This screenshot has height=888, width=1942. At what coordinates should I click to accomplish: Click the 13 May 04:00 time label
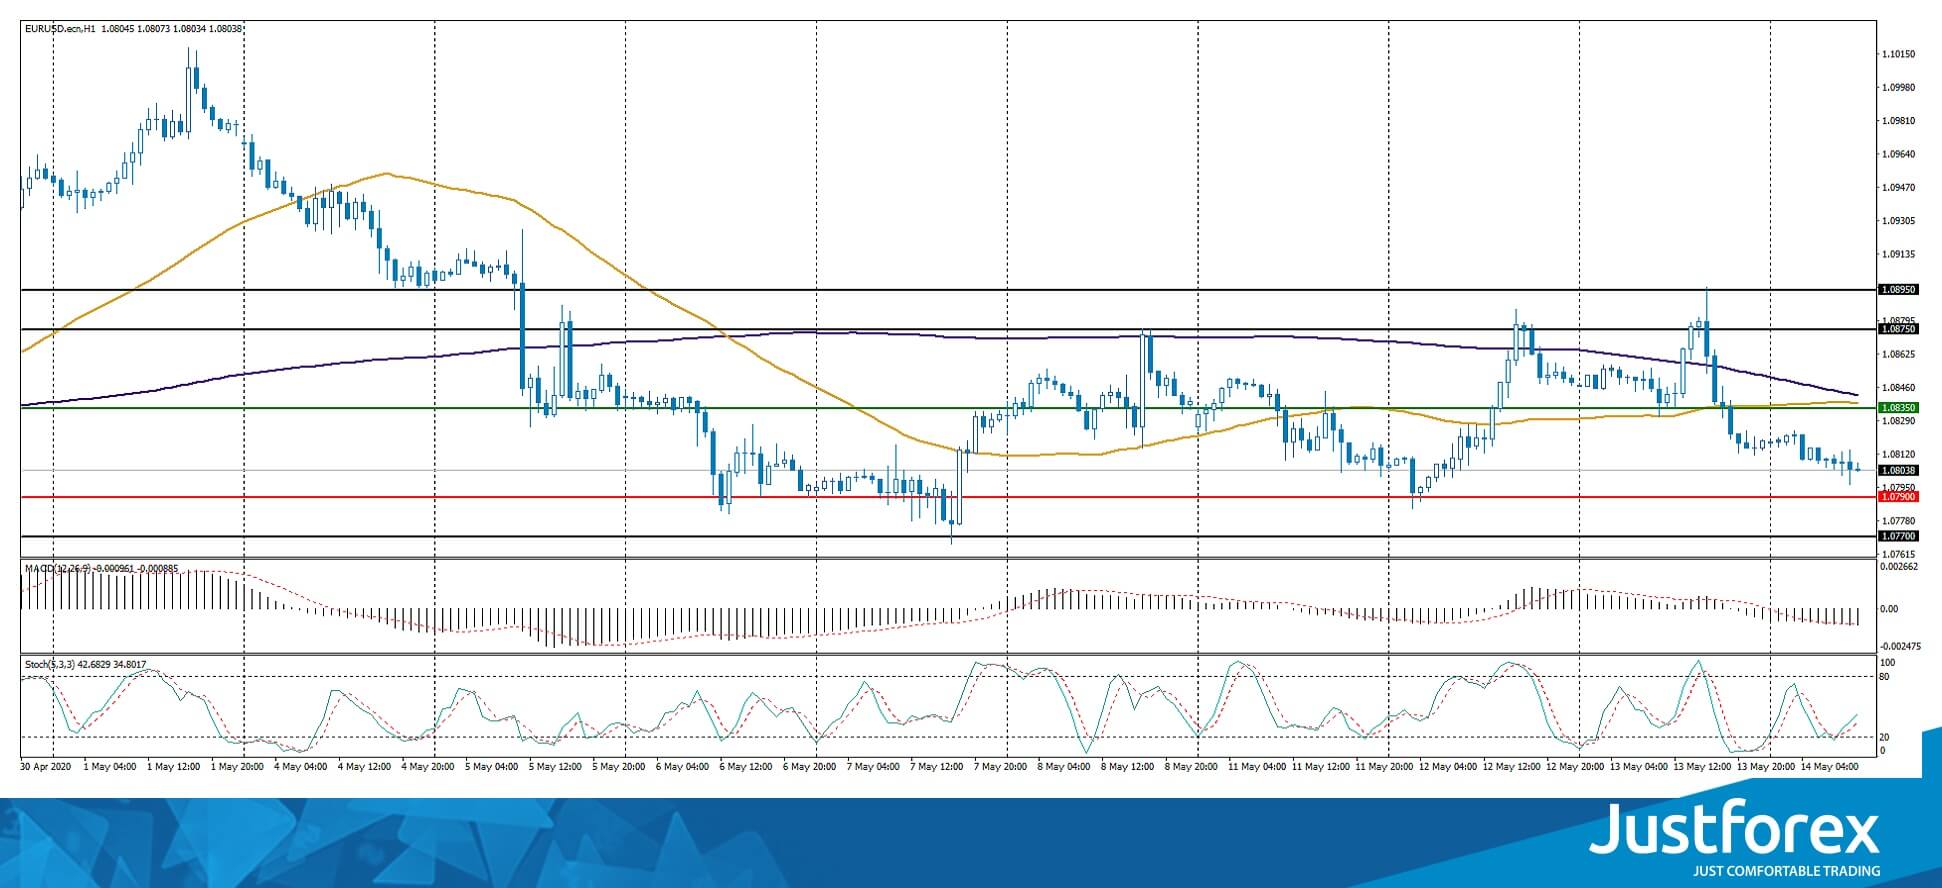click(1638, 767)
